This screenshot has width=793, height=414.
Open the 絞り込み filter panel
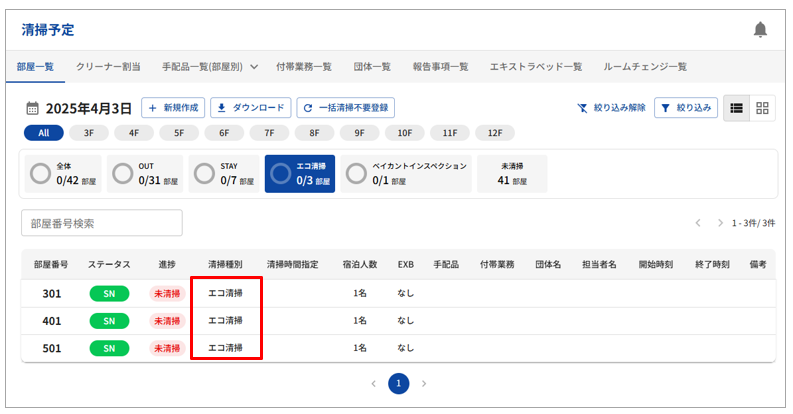[686, 108]
